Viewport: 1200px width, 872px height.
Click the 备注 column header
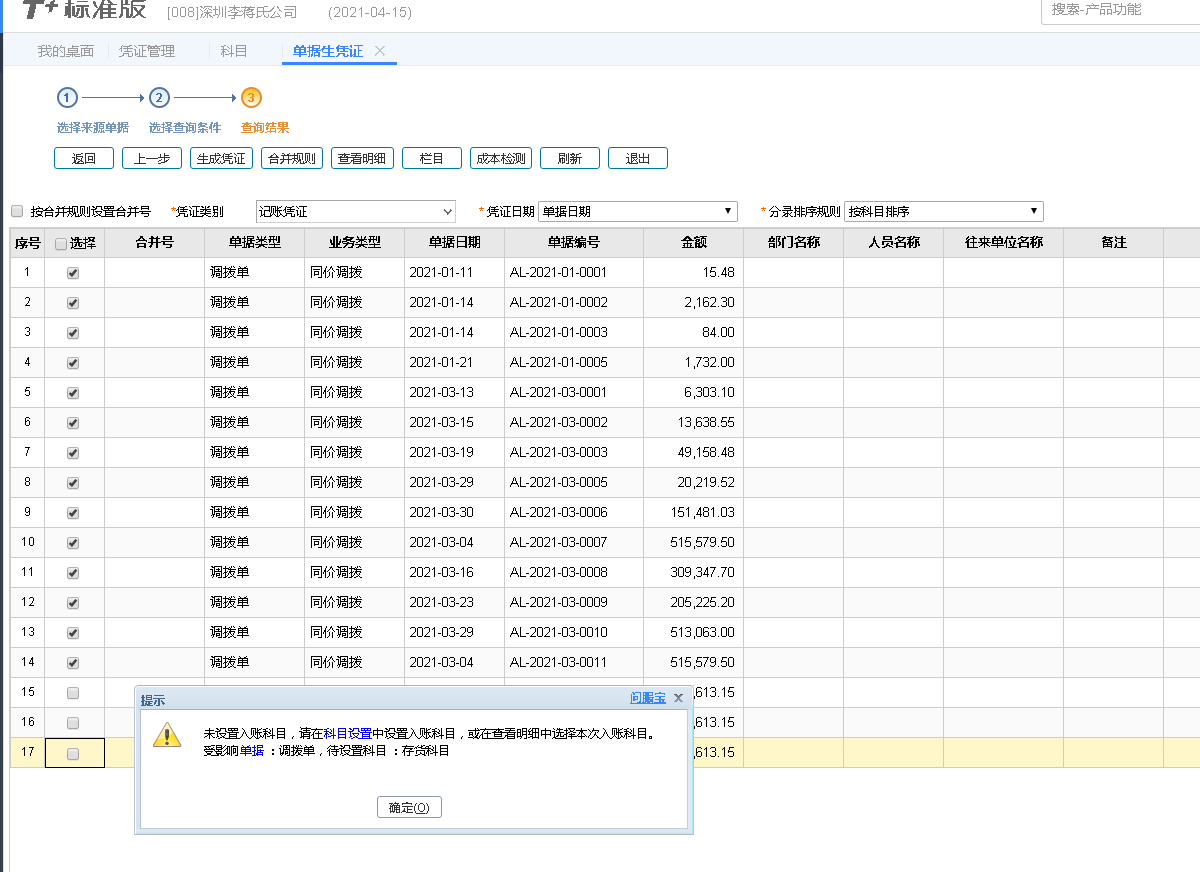(1114, 243)
